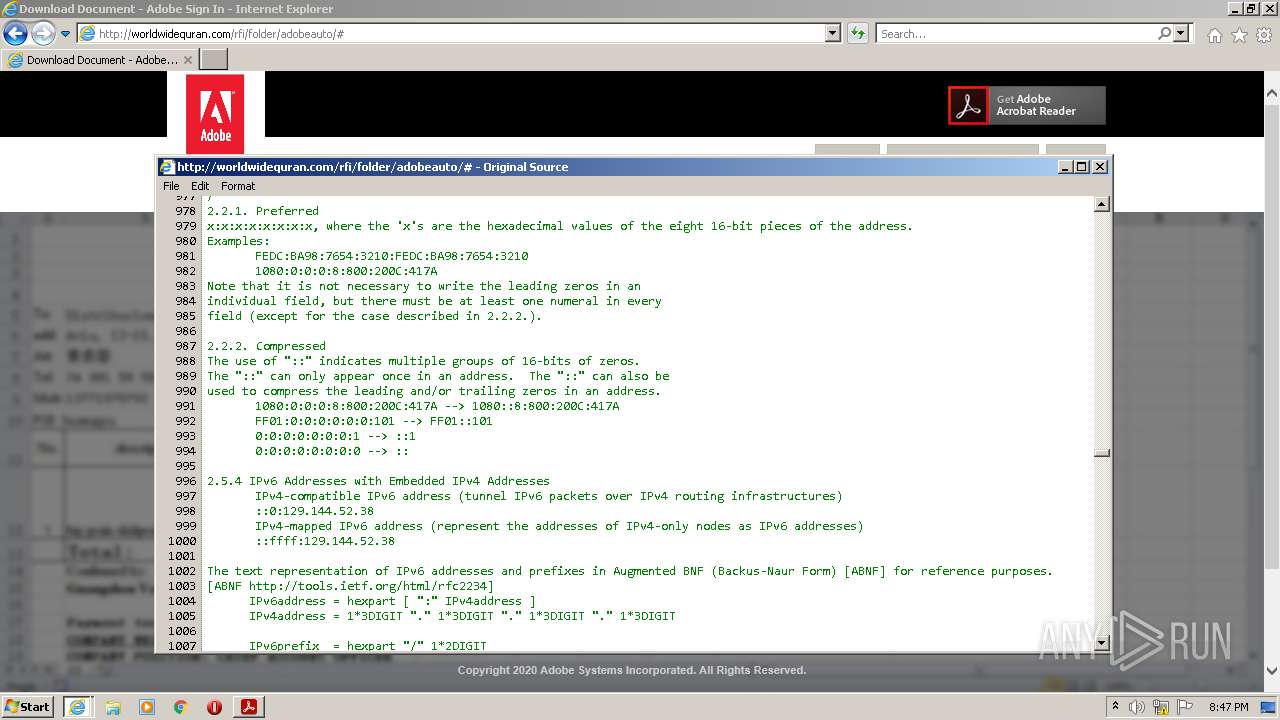Open the Tools gear icon
Image resolution: width=1280 pixels, height=720 pixels.
click(1264, 35)
